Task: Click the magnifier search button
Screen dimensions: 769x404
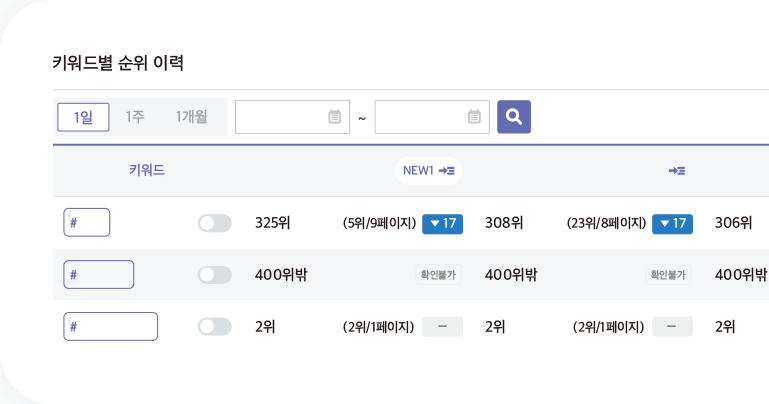Action: (x=513, y=117)
